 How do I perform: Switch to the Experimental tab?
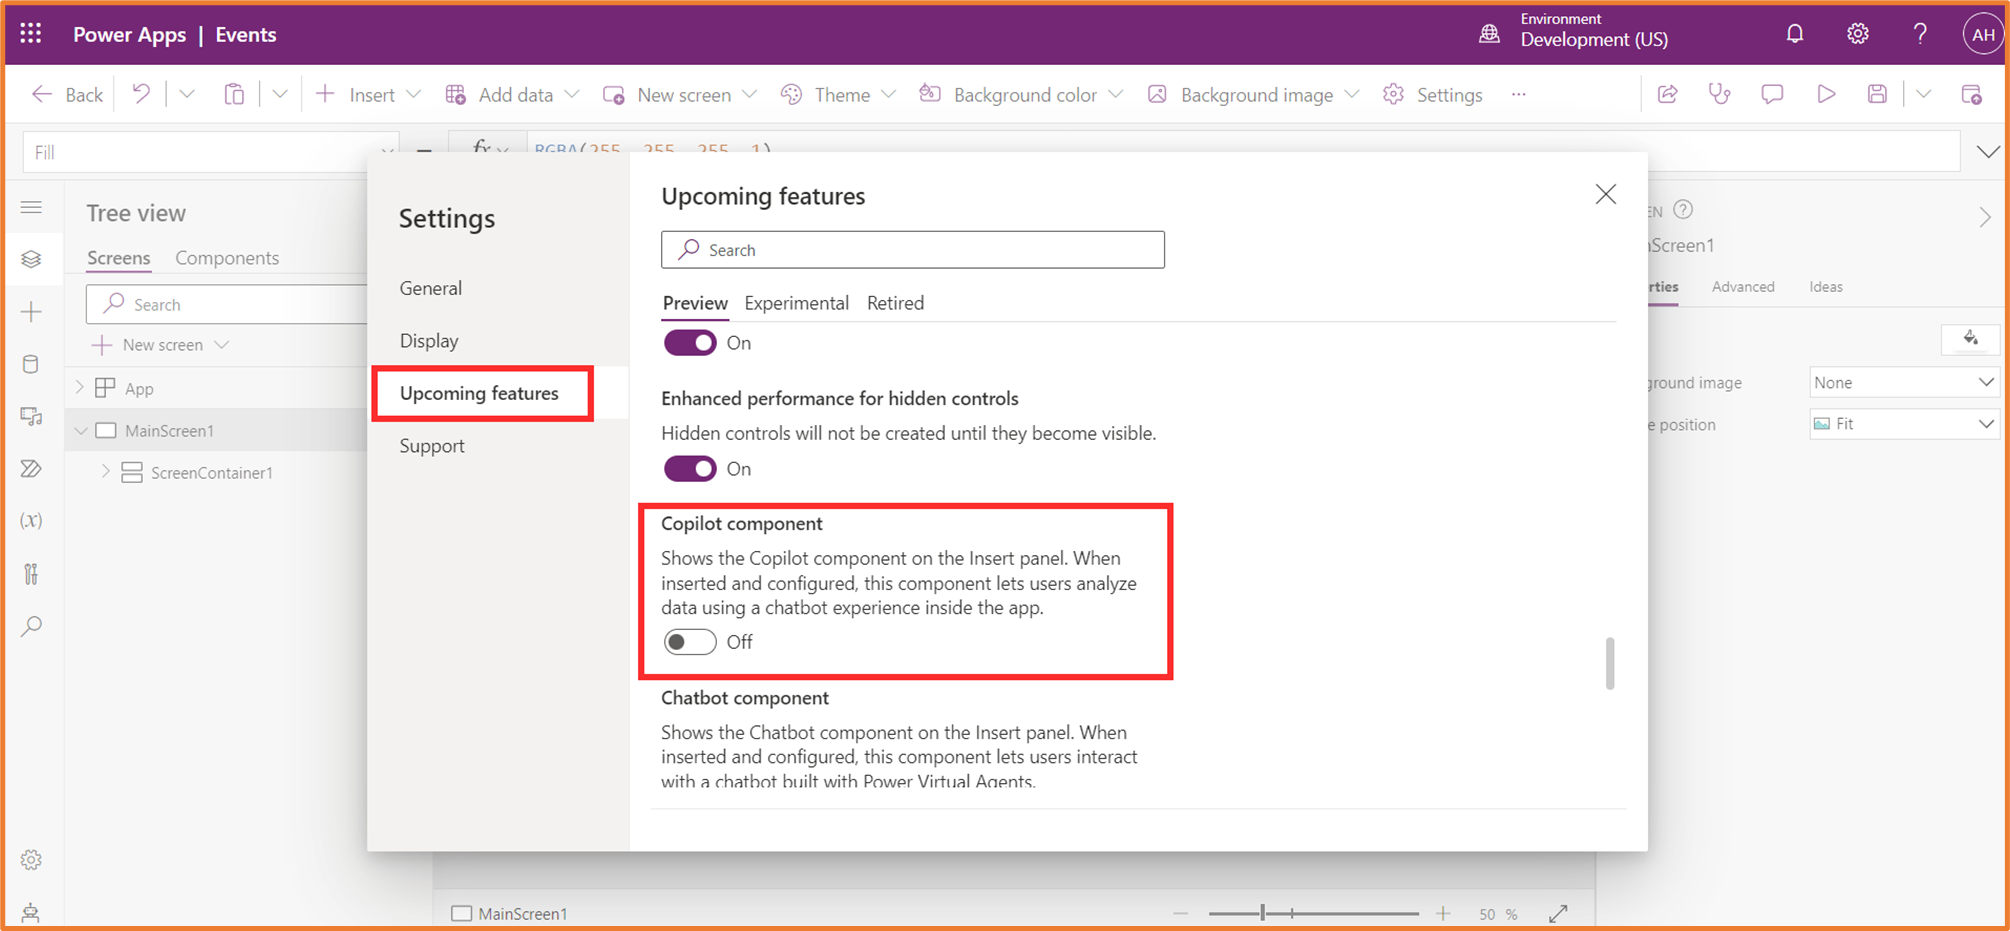796,303
